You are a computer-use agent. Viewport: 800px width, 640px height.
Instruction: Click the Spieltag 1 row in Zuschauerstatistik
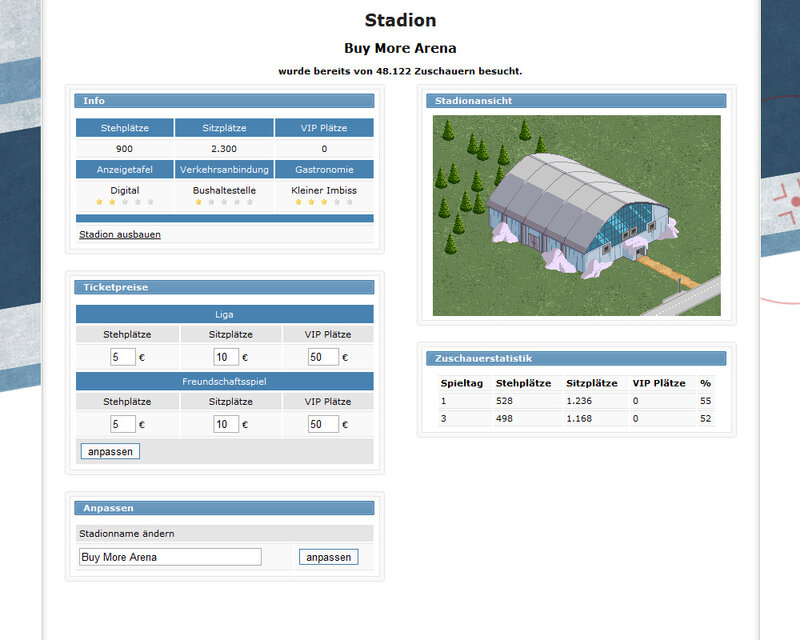pos(577,401)
